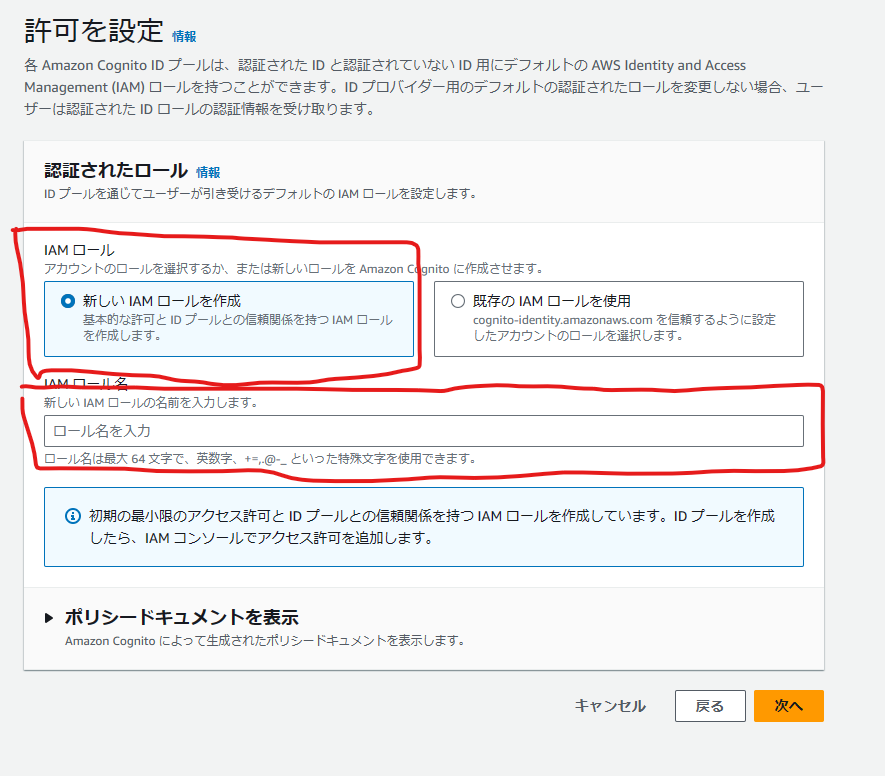Click the cognito-identity.amazonaws.com description text
Image resolution: width=885 pixels, height=776 pixels.
[624, 328]
